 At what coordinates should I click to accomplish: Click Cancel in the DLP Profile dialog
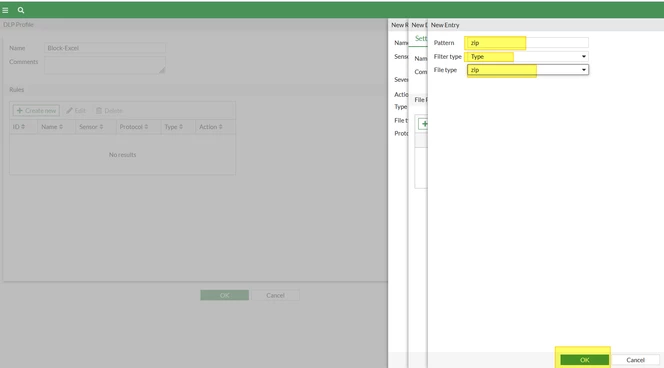[x=275, y=295]
